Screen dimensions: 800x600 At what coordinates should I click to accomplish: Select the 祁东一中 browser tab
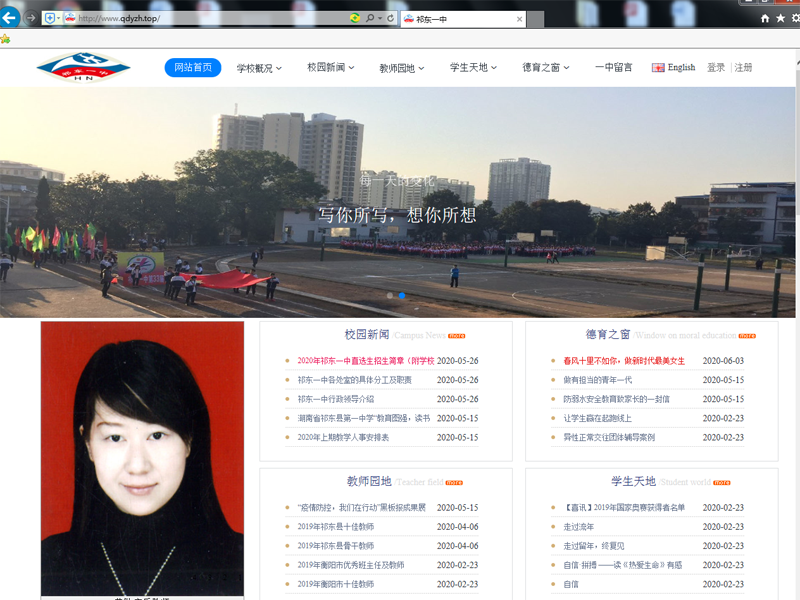click(463, 19)
